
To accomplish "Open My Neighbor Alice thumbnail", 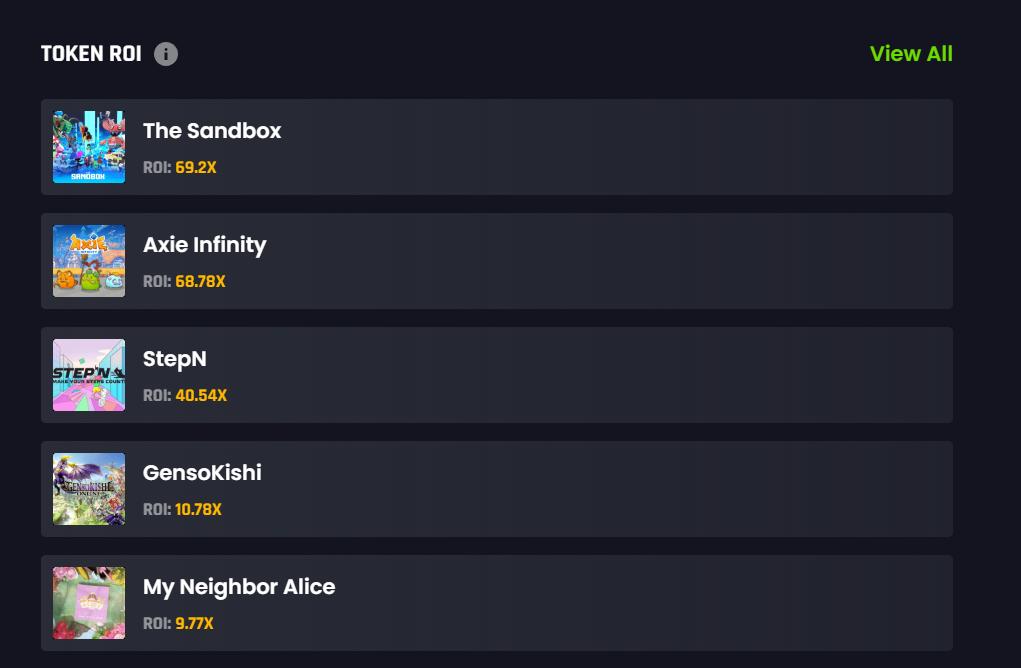I will pyautogui.click(x=89, y=603).
